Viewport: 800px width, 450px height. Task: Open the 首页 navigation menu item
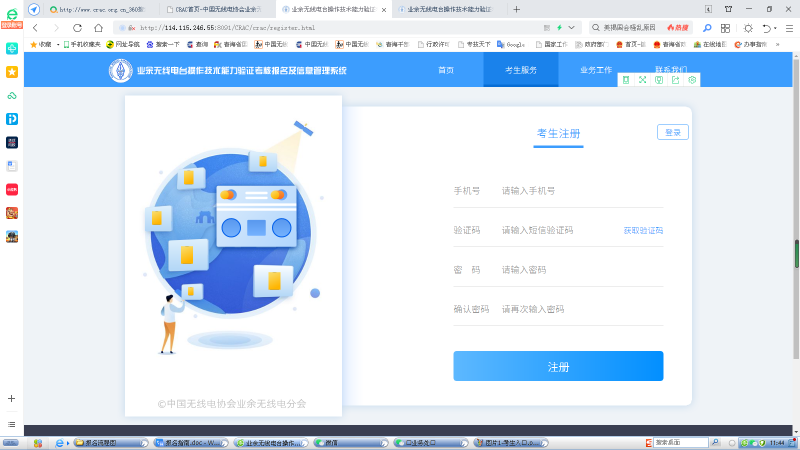(446, 71)
